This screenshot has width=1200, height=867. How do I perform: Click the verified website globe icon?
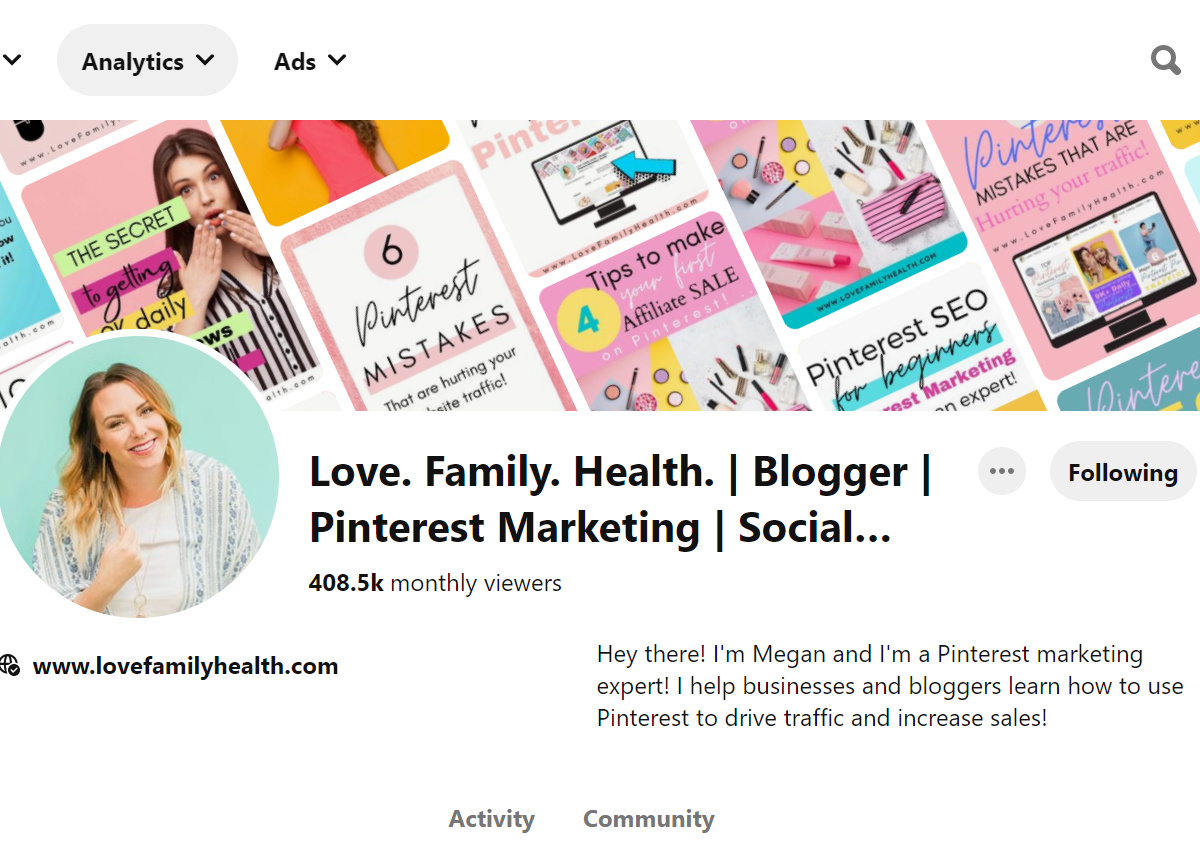click(10, 666)
